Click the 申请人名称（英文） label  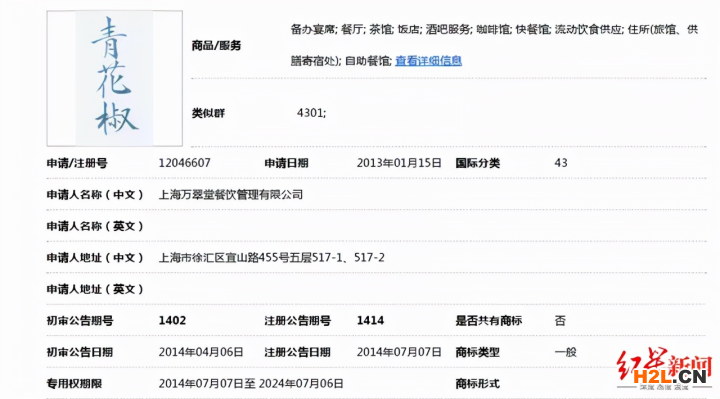click(96, 226)
